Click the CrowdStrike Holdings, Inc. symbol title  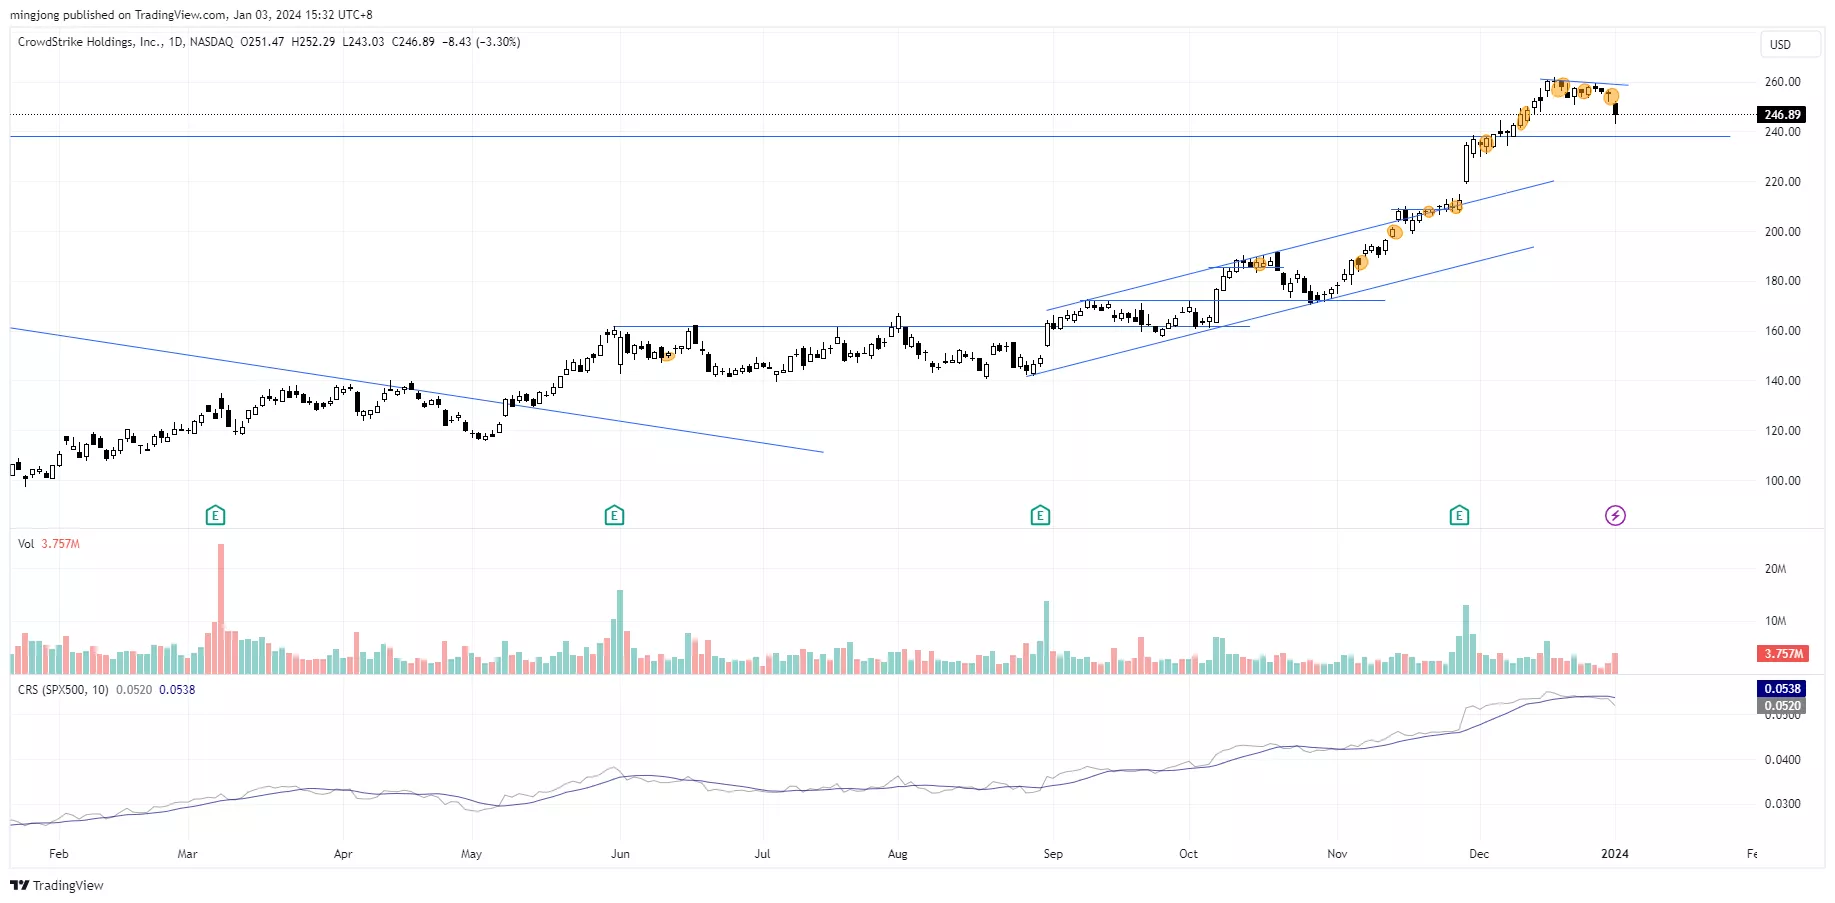click(x=90, y=42)
